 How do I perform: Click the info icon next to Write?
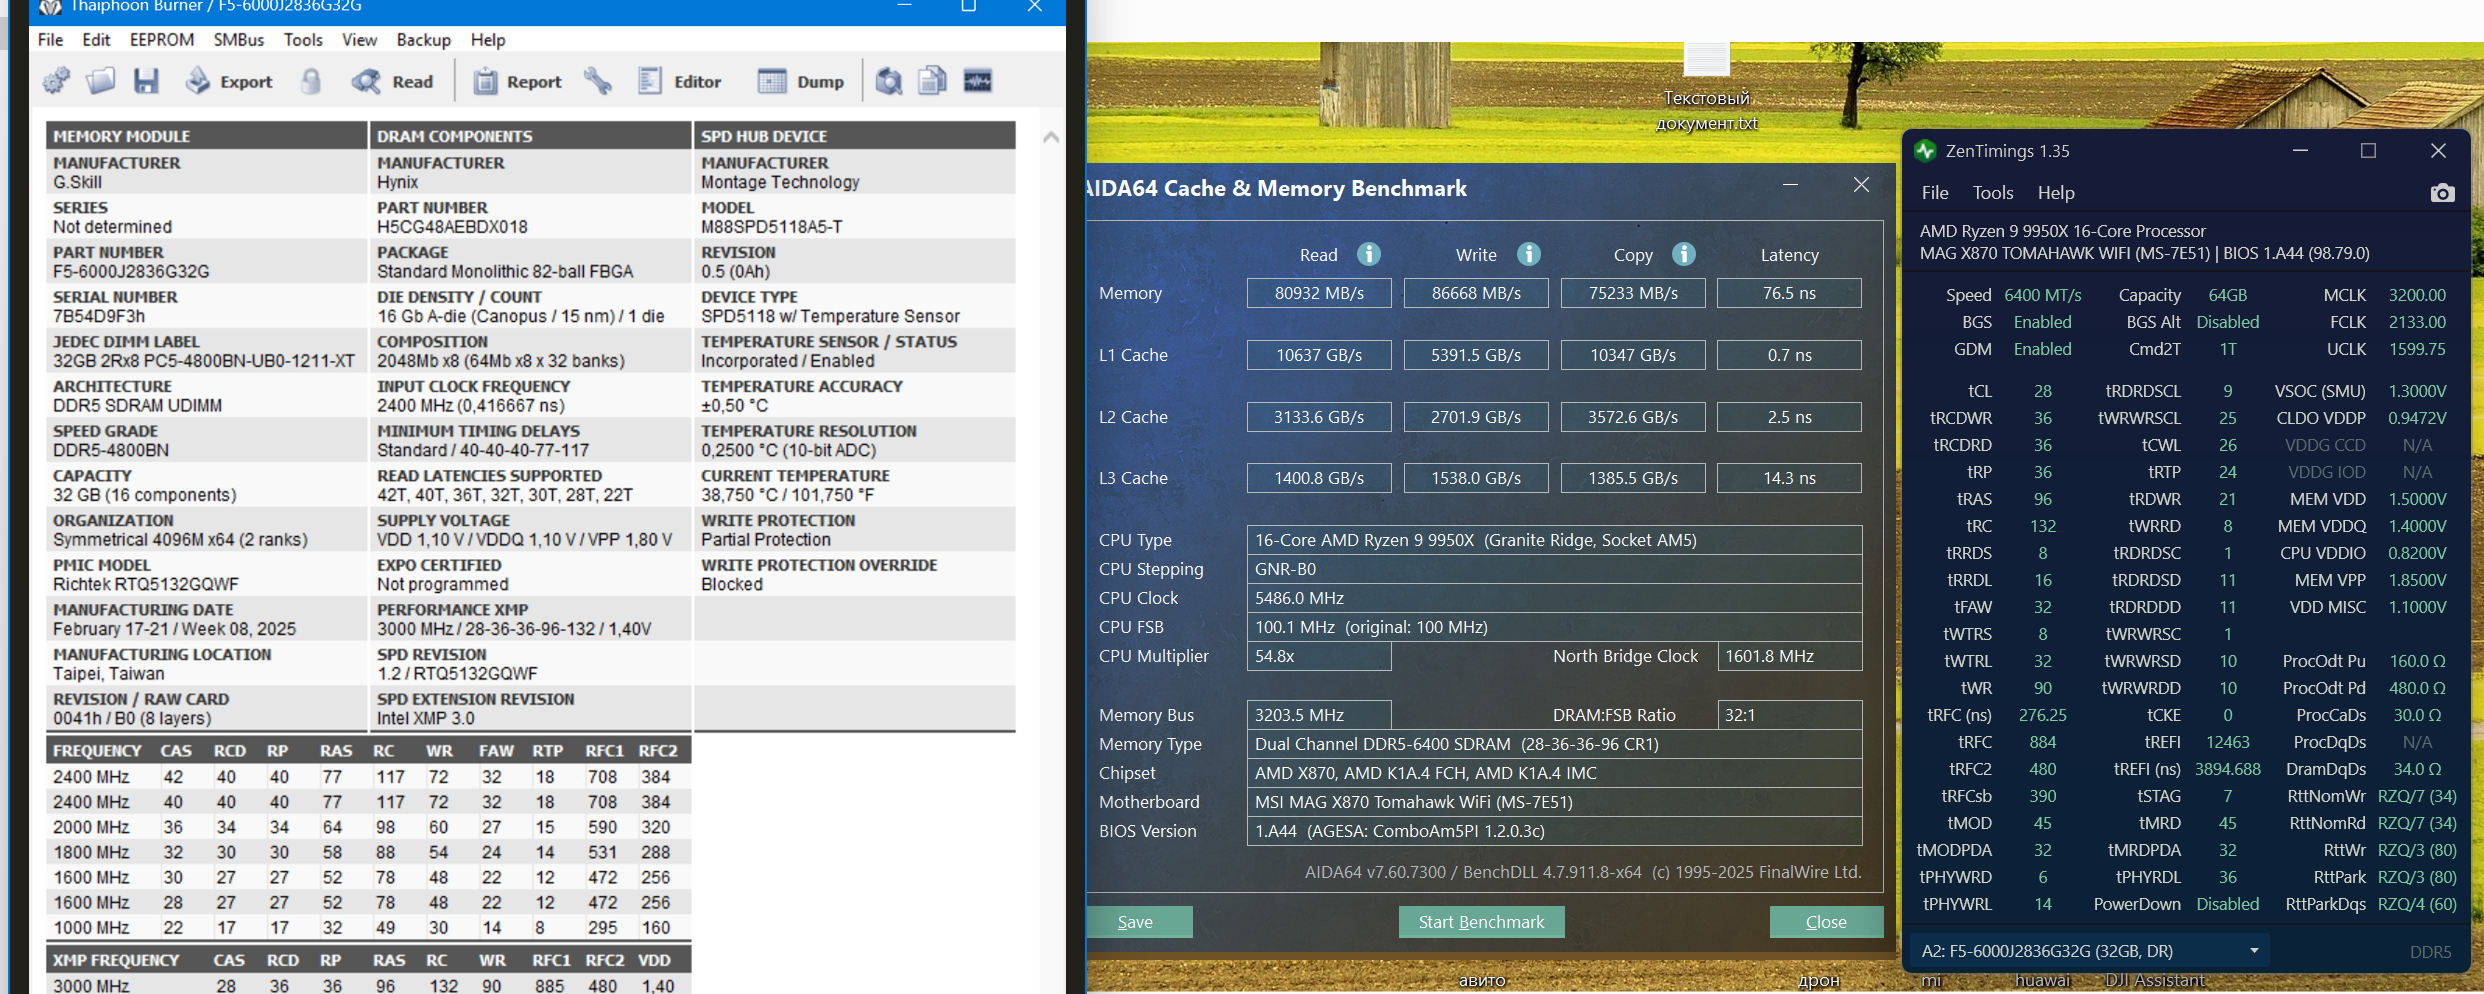pyautogui.click(x=1529, y=254)
